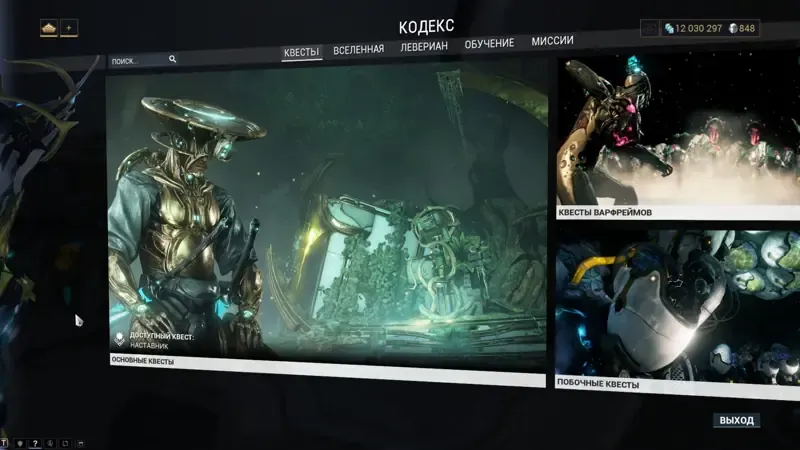This screenshot has height=450, width=800.
Task: Click the credits currency icon
Action: [669, 29]
